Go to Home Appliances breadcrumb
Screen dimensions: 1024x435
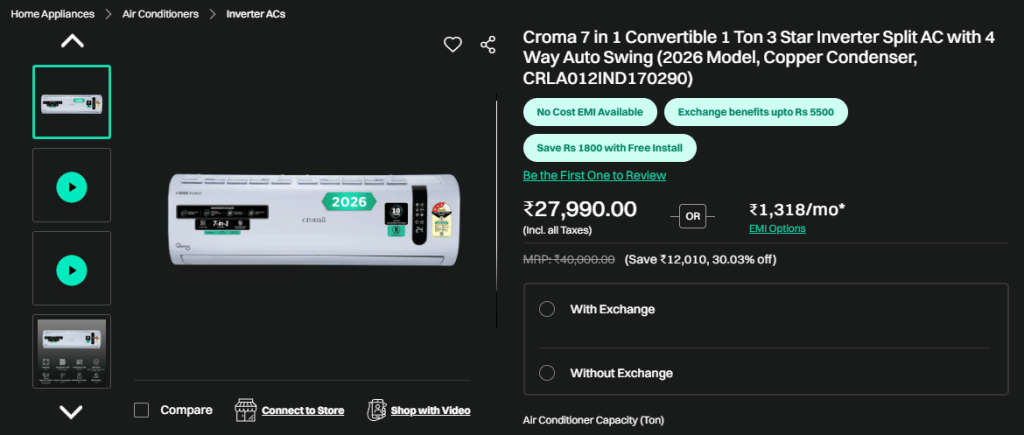coord(53,14)
